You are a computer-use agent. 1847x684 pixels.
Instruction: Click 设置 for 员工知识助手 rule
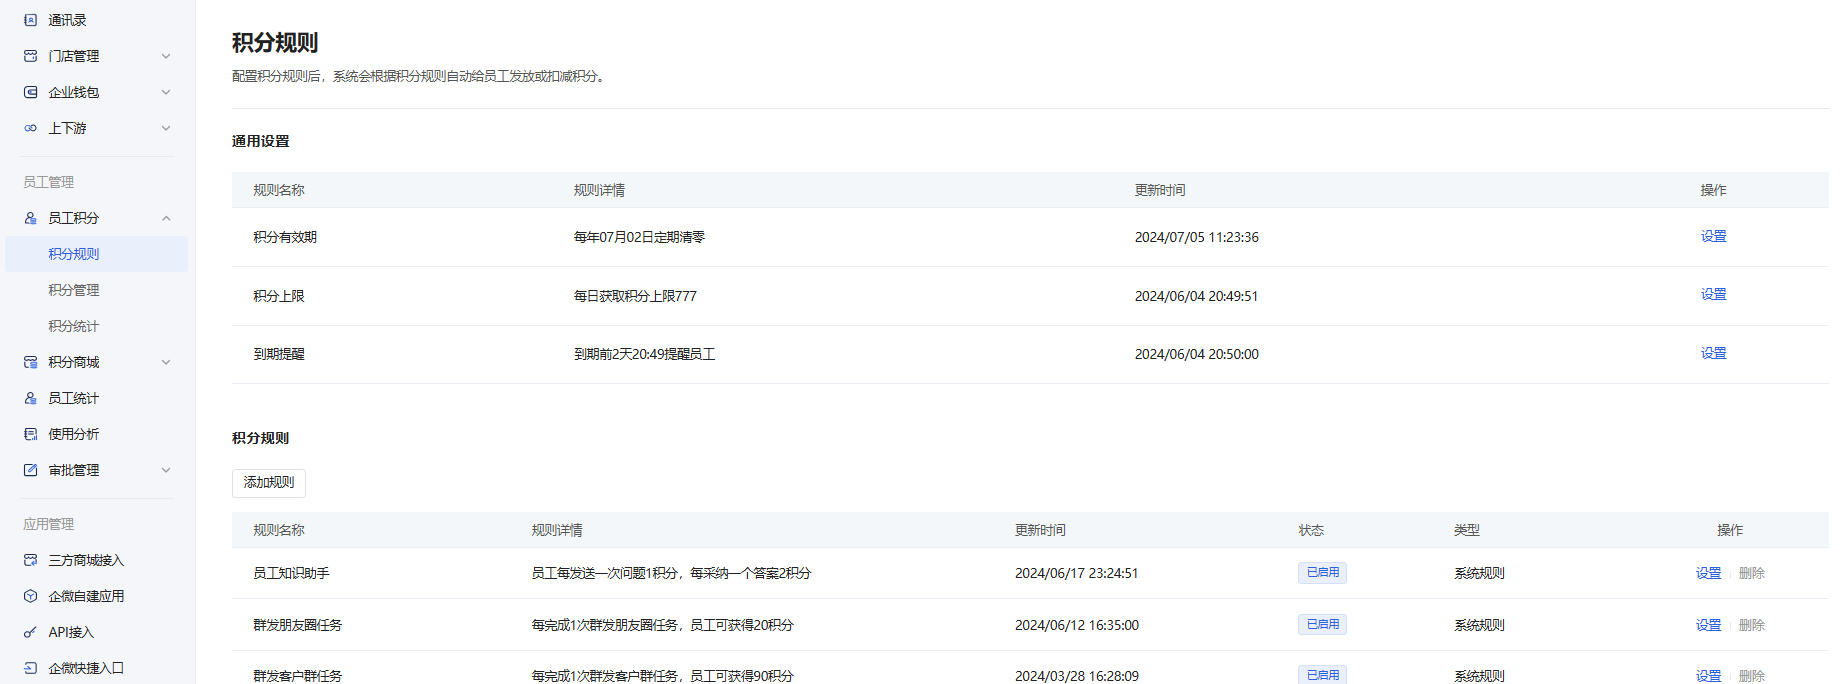tap(1708, 573)
